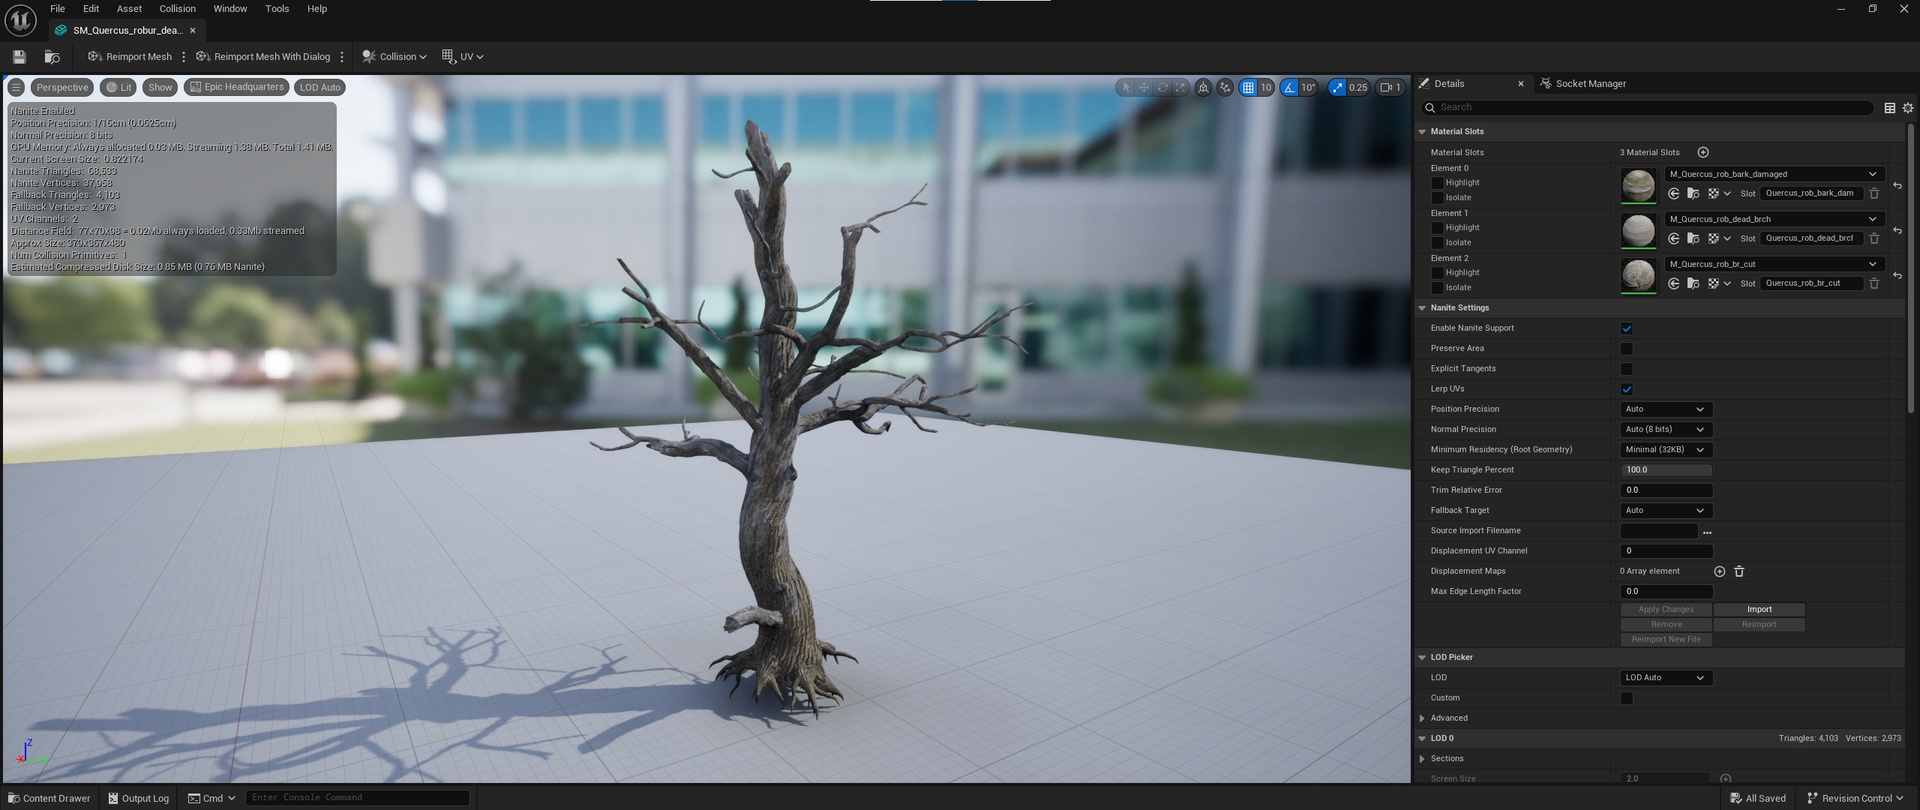The width and height of the screenshot is (1920, 810).
Task: Open the Tools menu
Action: pyautogui.click(x=277, y=9)
